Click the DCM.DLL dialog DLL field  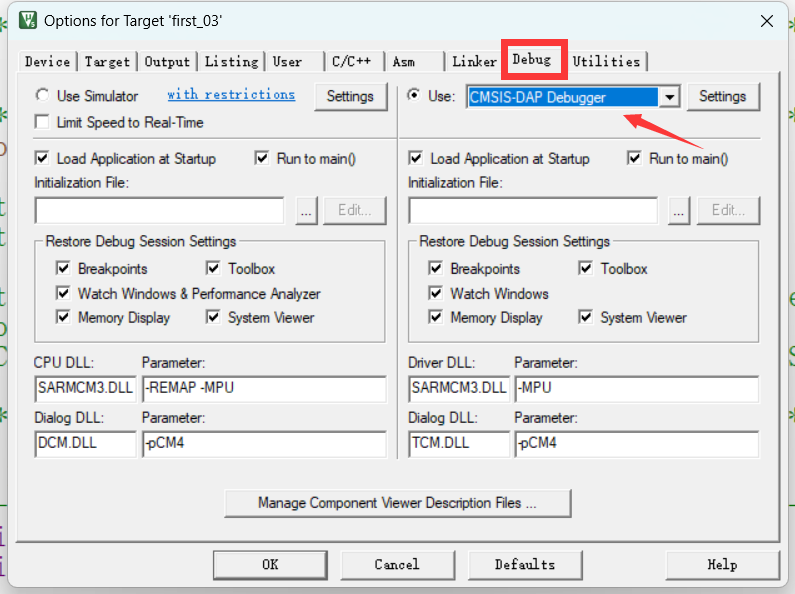85,443
